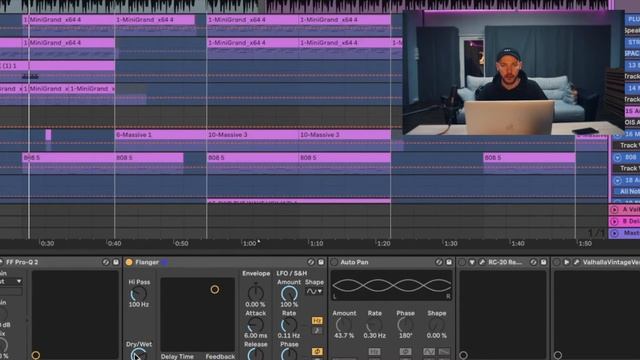Click the Flanger '100 Hz' Hi Pass value
The image size is (640, 360).
tap(139, 304)
